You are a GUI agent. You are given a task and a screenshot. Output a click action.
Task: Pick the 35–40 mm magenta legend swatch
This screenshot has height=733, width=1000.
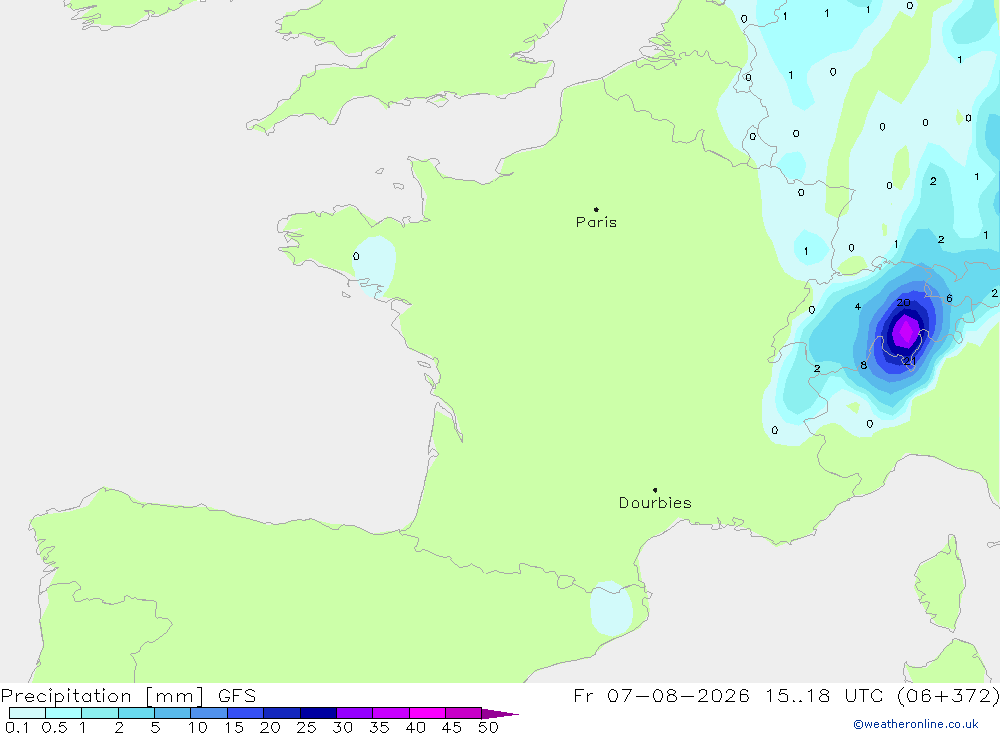pos(391,713)
